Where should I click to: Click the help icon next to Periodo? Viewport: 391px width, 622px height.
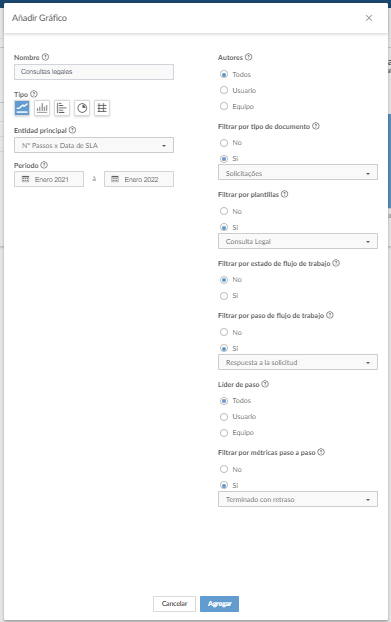[44, 165]
